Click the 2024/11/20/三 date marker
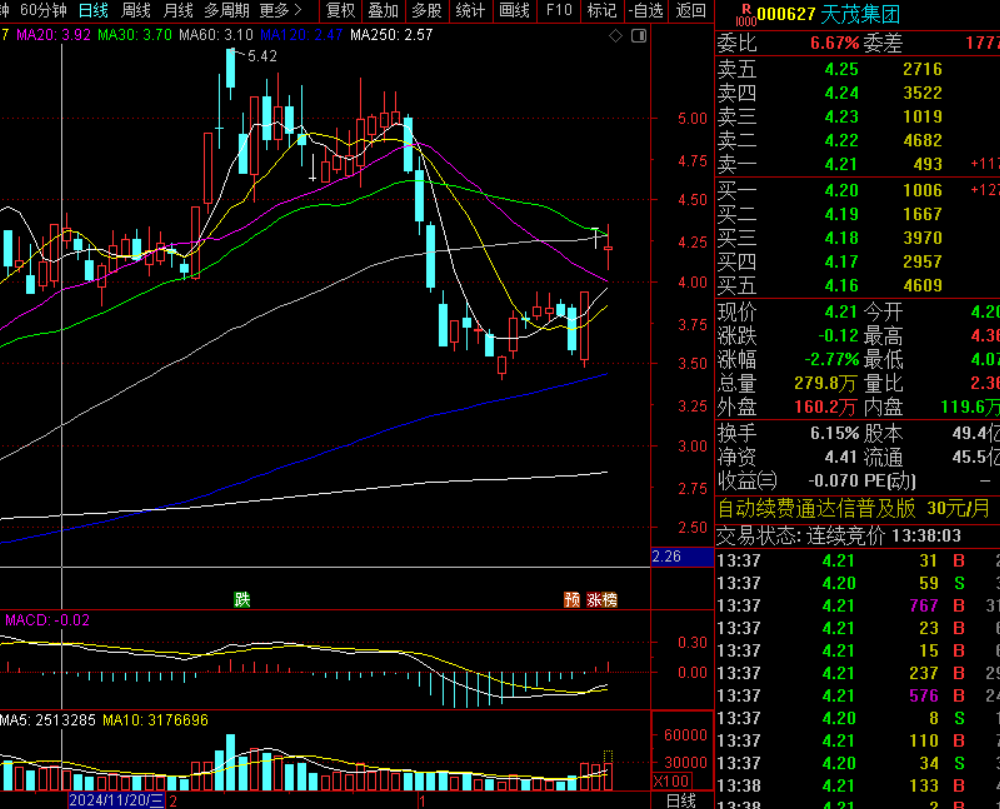This screenshot has width=1000, height=809. [x=116, y=801]
